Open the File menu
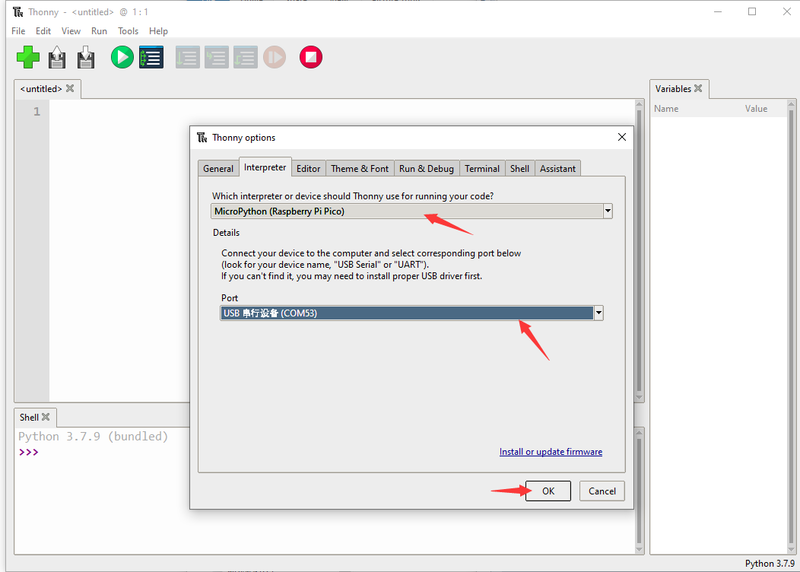Viewport: 800px width, 572px height. [x=18, y=31]
